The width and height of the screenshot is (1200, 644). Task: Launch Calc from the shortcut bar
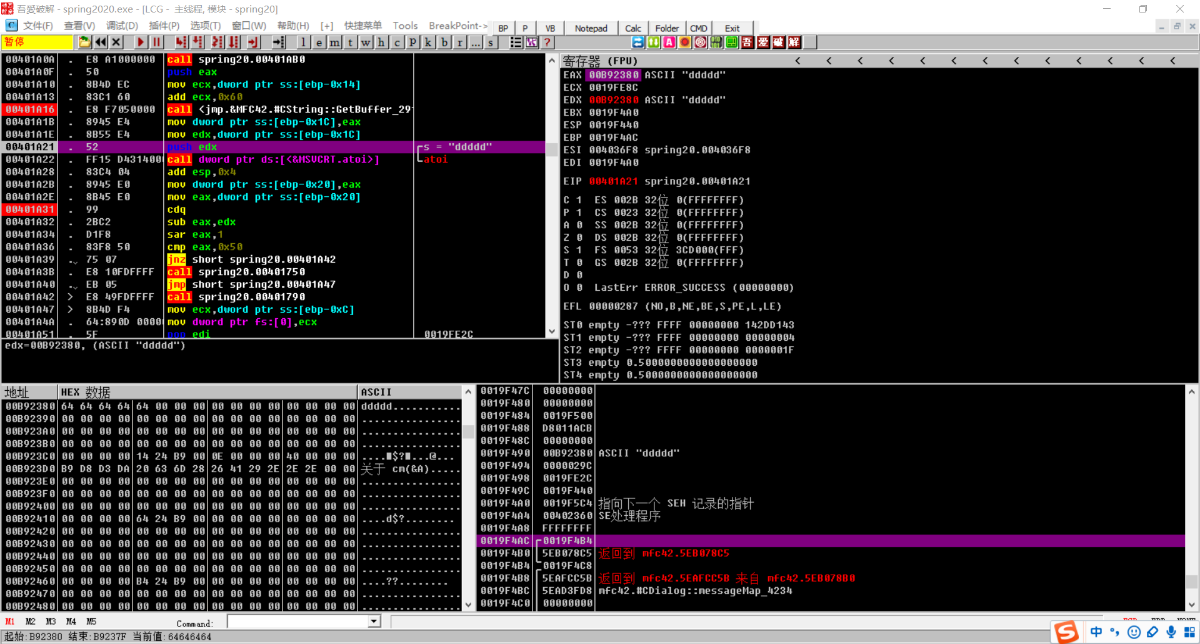tap(634, 28)
